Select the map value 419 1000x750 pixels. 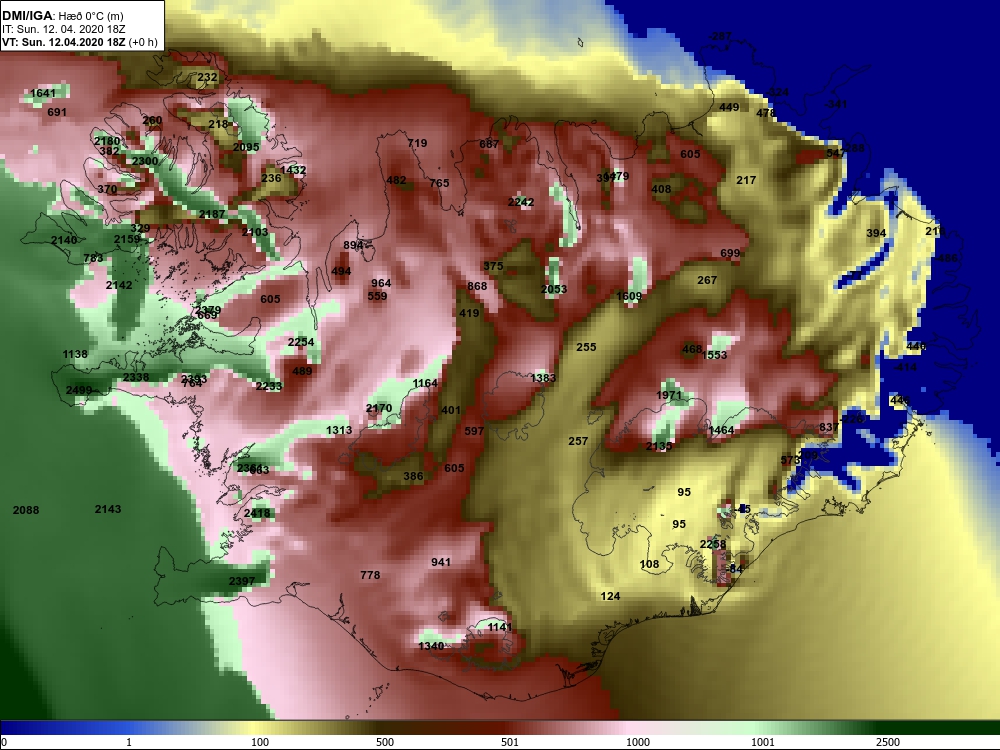point(469,313)
